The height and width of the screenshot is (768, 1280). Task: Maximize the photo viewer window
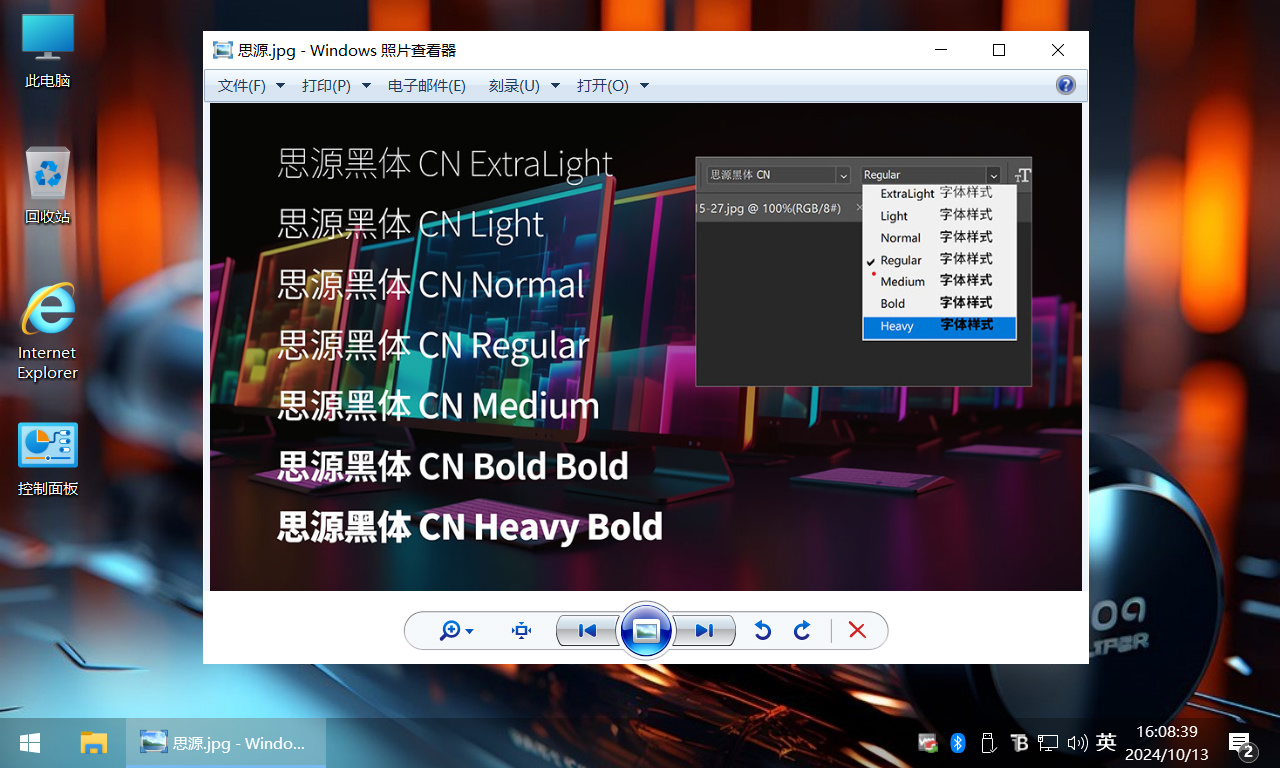pyautogui.click(x=998, y=50)
